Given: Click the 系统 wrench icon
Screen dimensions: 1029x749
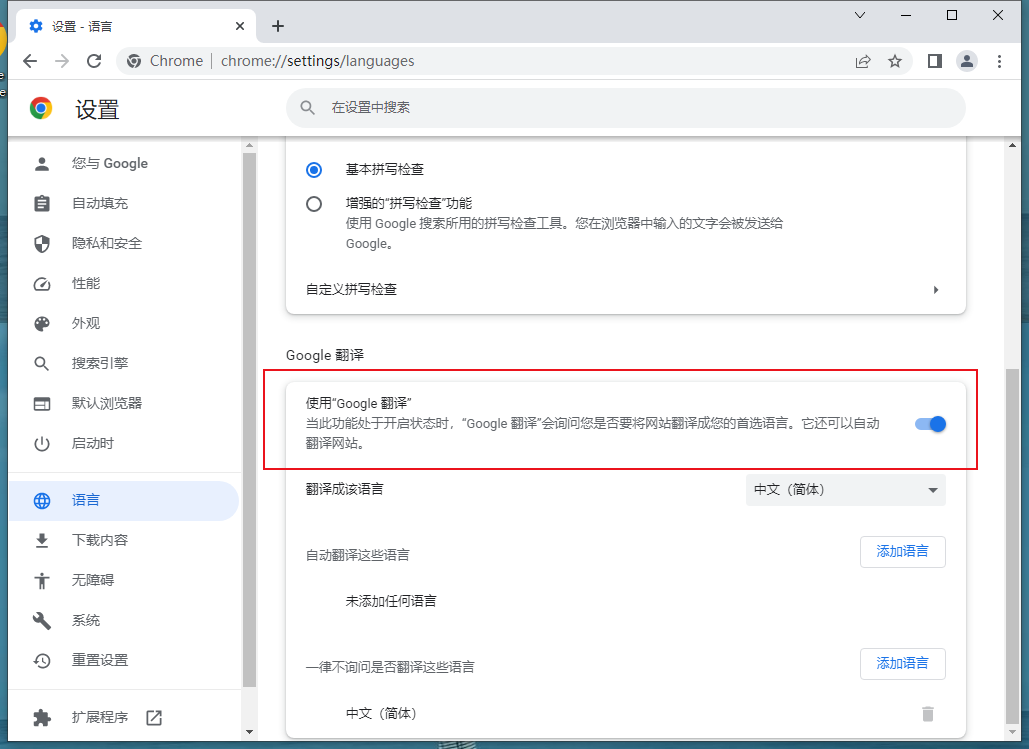Looking at the screenshot, I should pos(42,620).
